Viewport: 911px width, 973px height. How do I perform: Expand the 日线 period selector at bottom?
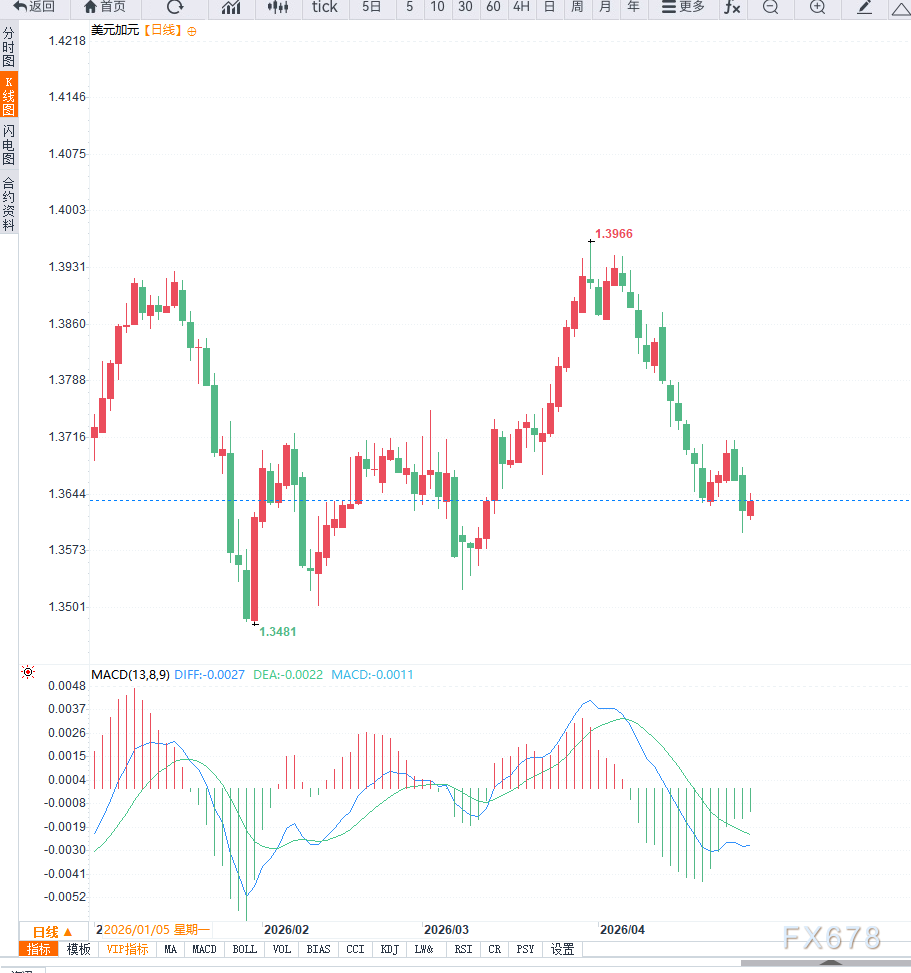pyautogui.click(x=53, y=932)
